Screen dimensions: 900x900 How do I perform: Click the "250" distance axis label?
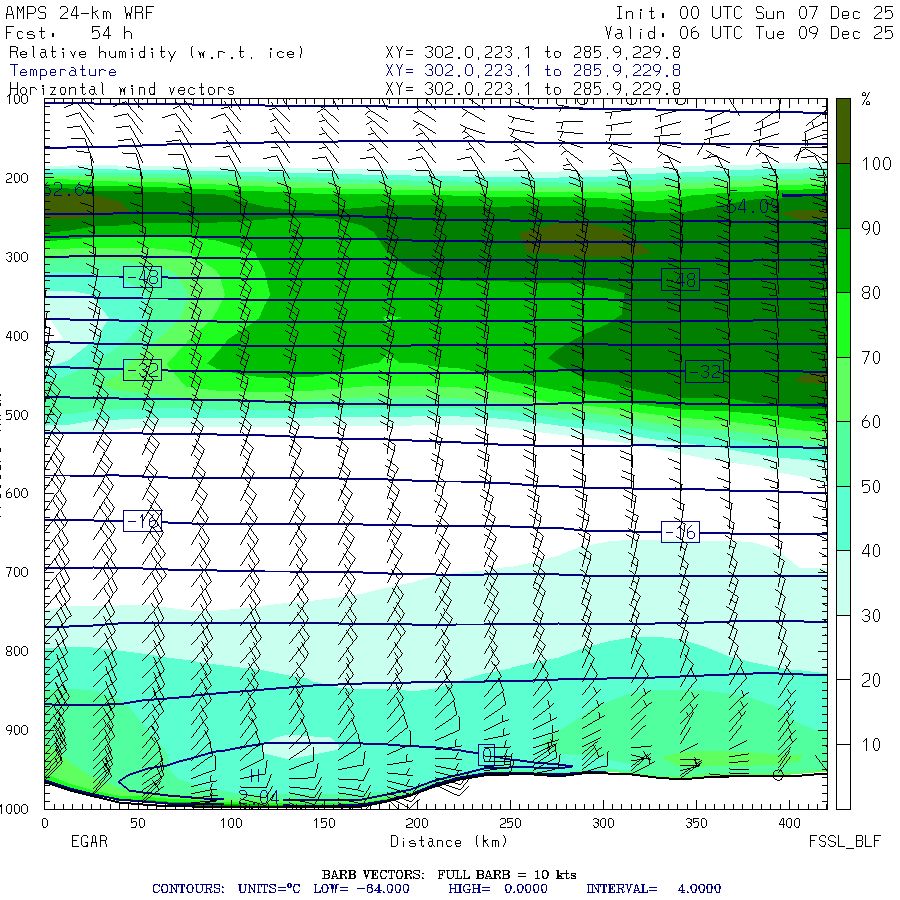(510, 823)
